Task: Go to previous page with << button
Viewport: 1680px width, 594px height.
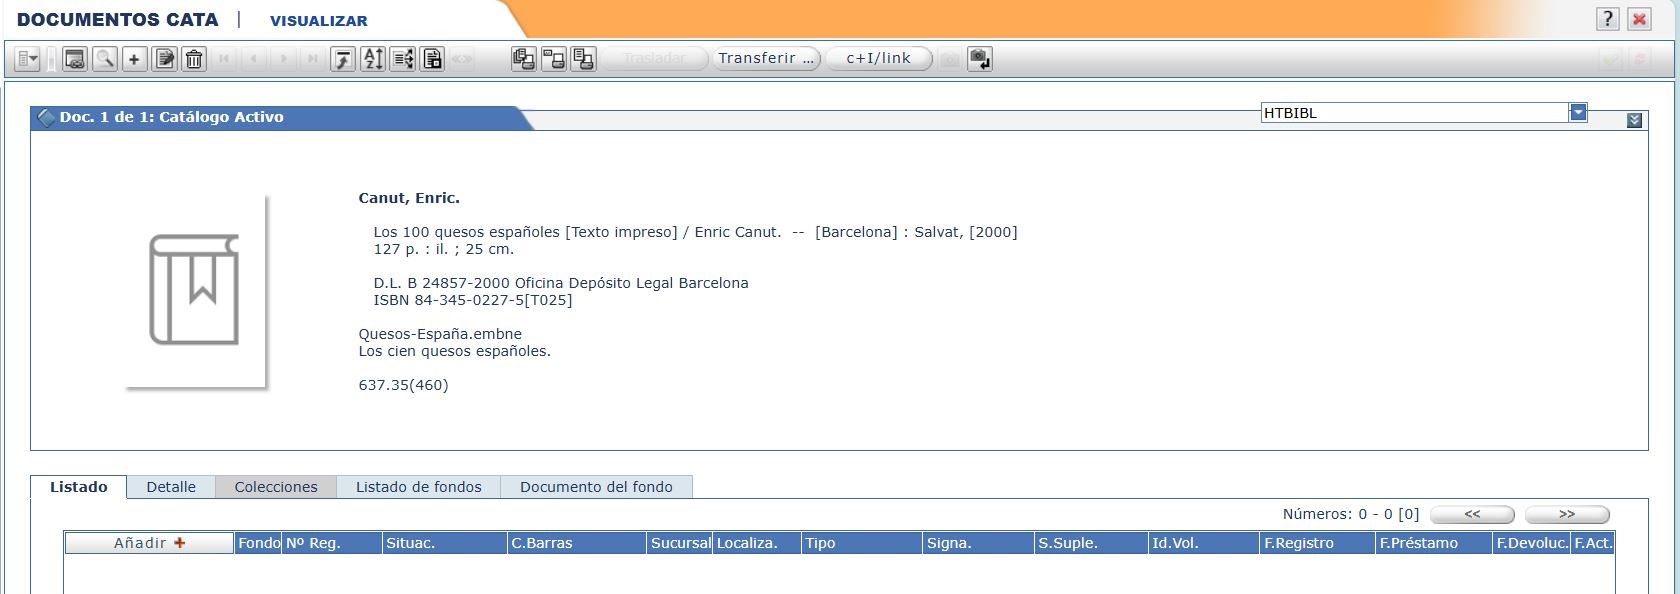Action: (x=1472, y=514)
